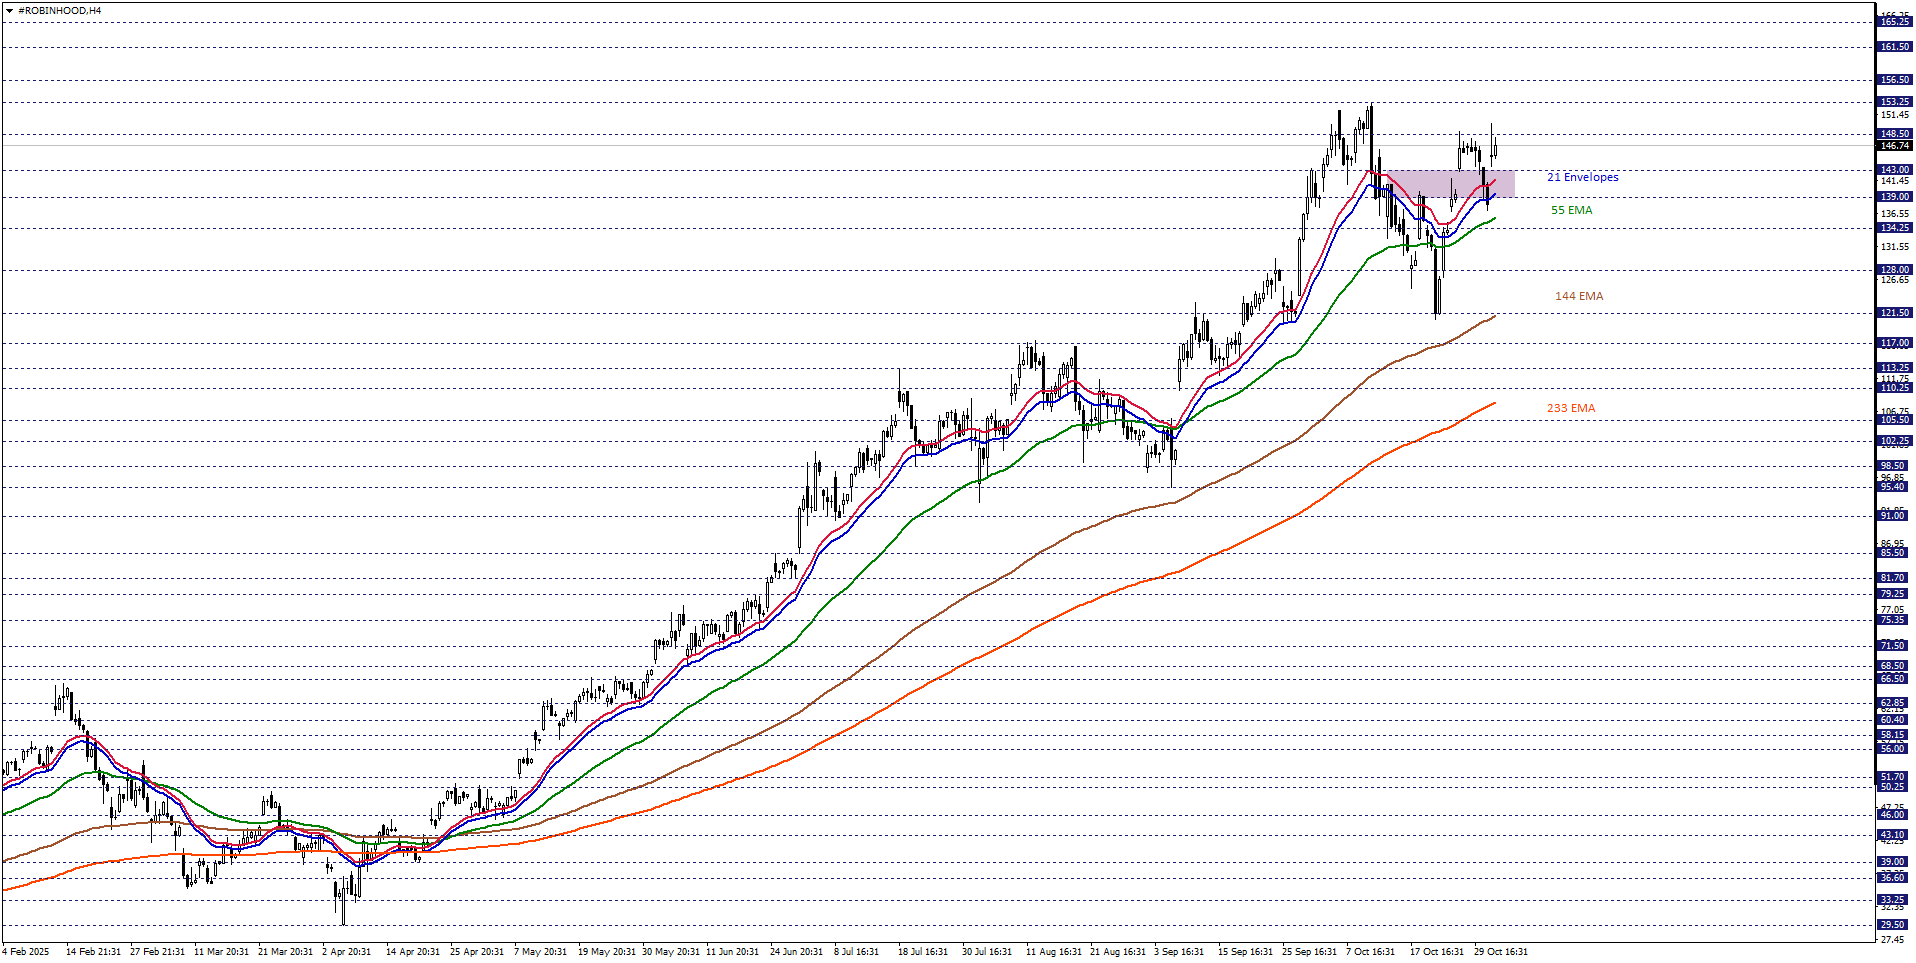Click the 2 Apr 20:31 date label

tap(346, 951)
